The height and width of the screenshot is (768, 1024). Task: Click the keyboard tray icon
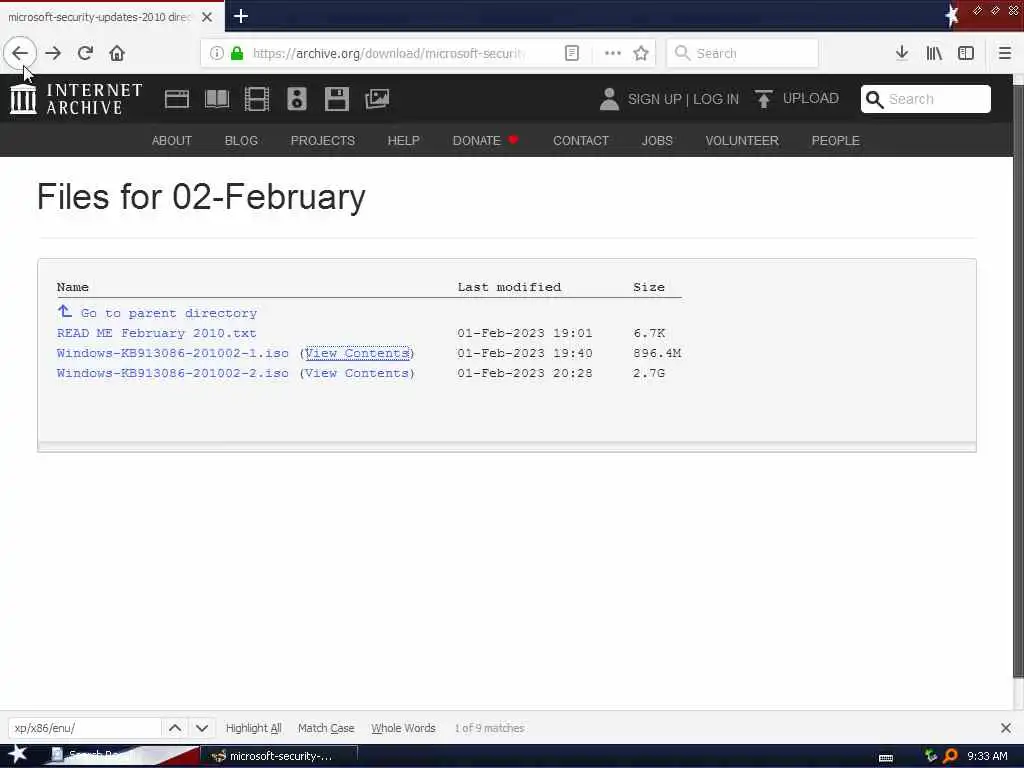coord(886,758)
